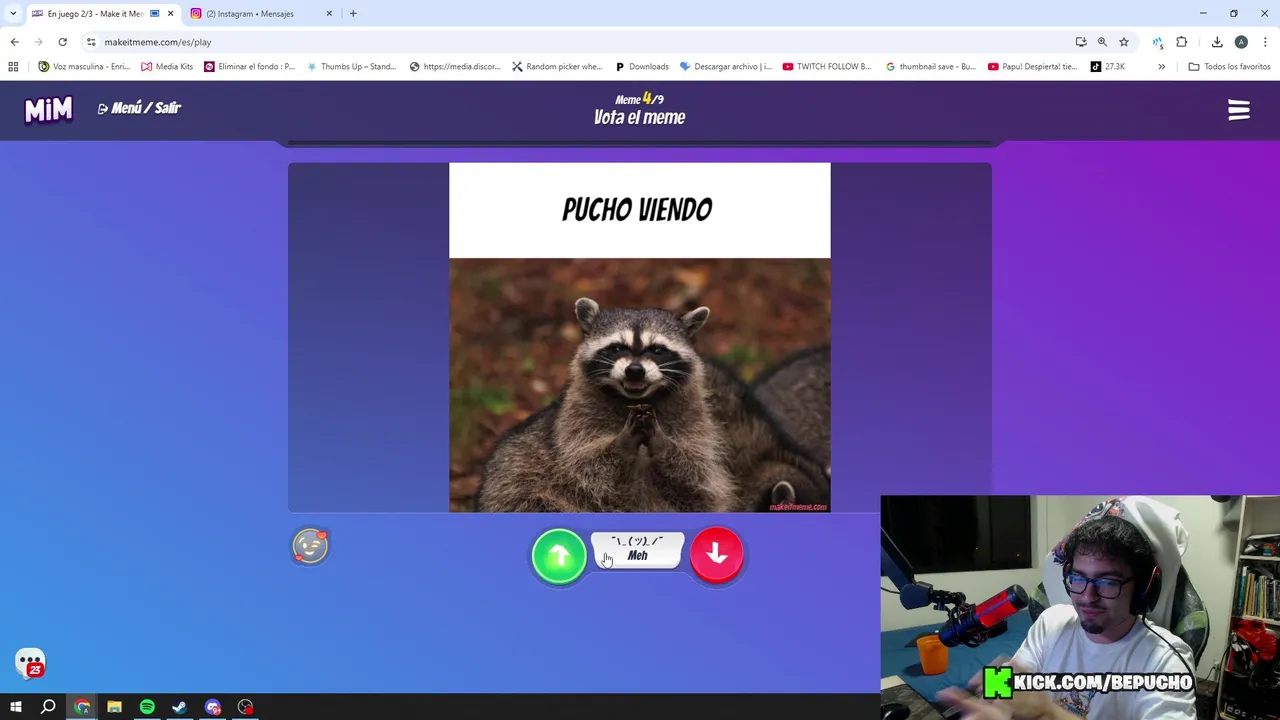The width and height of the screenshot is (1280, 720).
Task: Open the emoji reaction button
Action: pyautogui.click(x=310, y=546)
